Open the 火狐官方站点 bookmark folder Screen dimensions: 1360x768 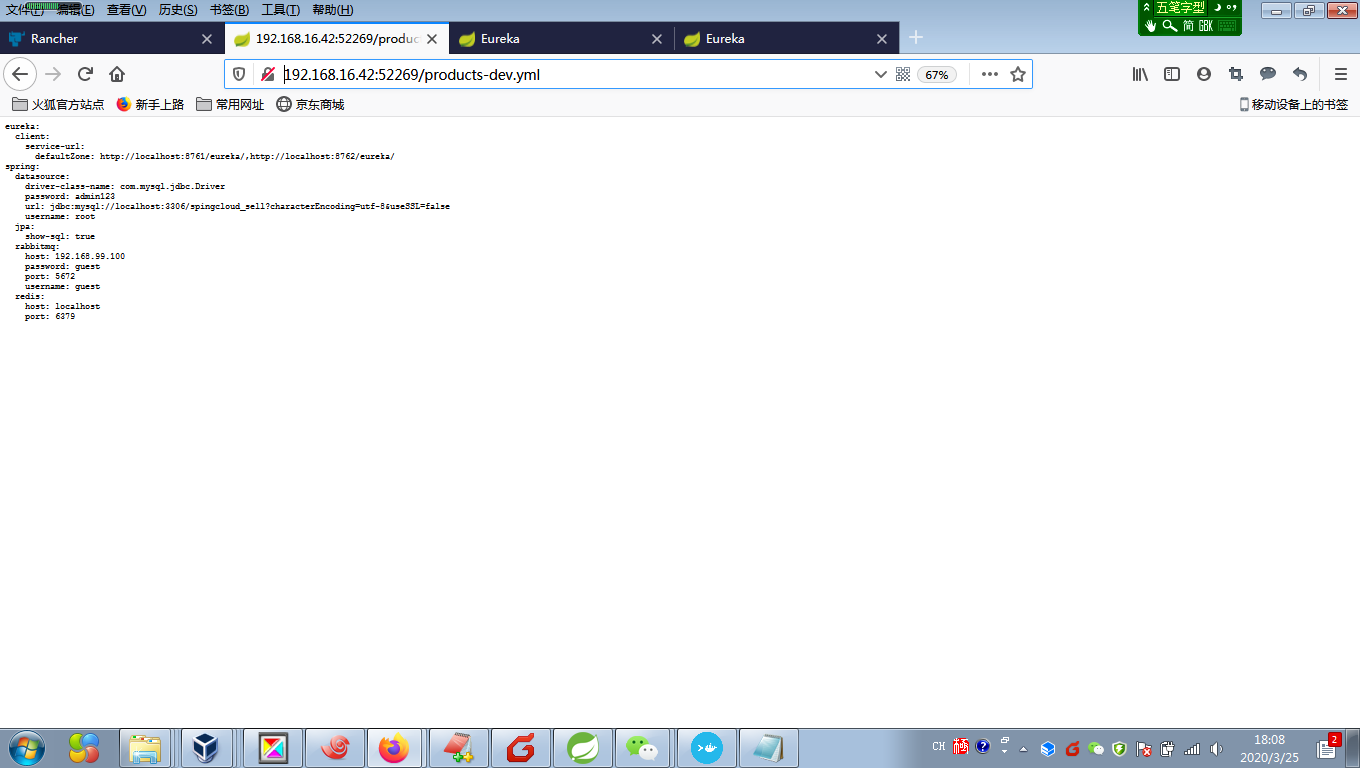tap(58, 104)
